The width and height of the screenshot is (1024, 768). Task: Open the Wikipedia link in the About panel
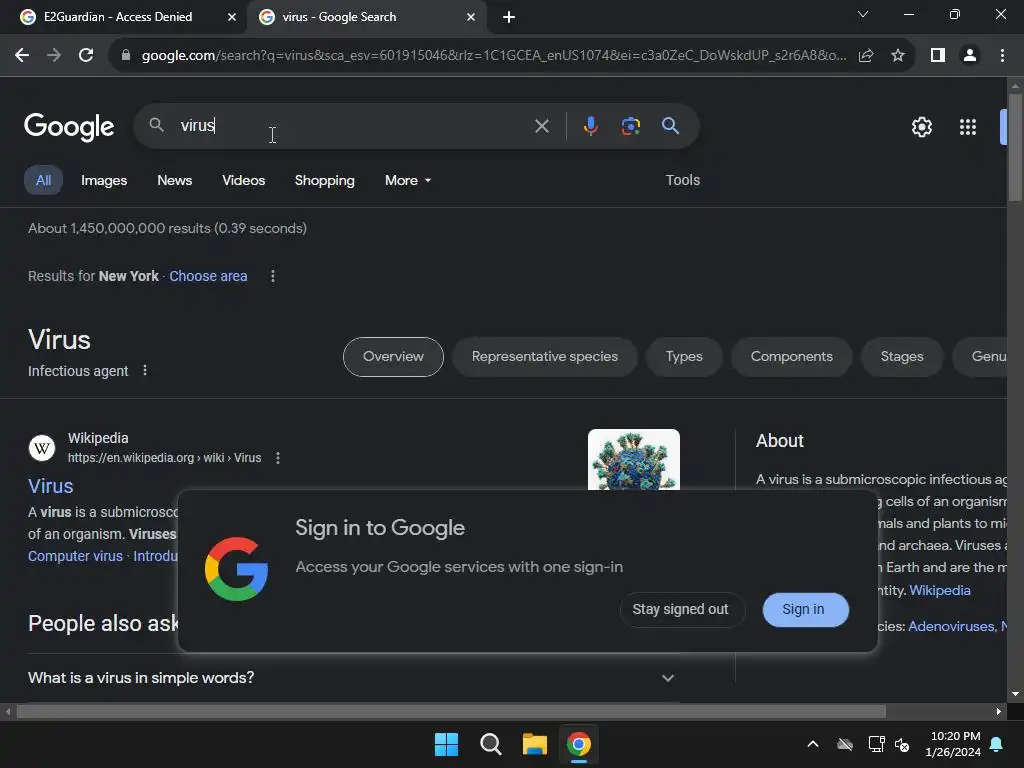(940, 590)
